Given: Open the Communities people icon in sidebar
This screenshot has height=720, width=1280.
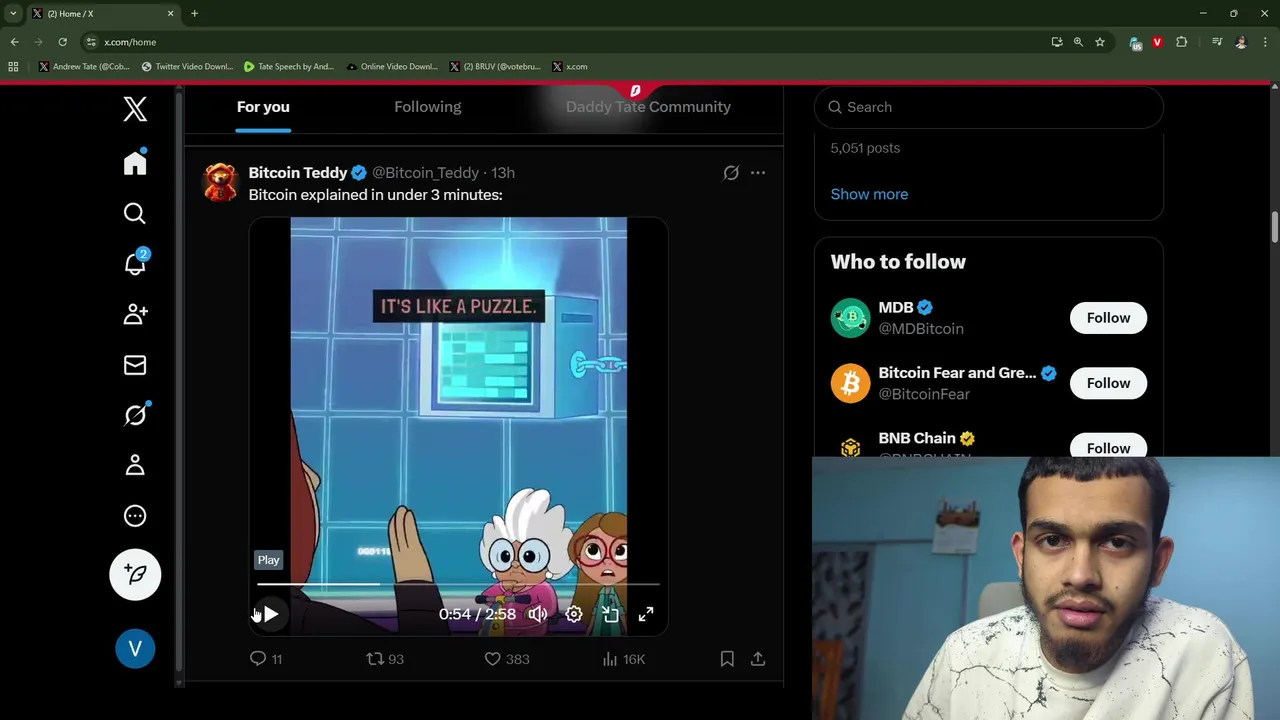Looking at the screenshot, I should 135,314.
